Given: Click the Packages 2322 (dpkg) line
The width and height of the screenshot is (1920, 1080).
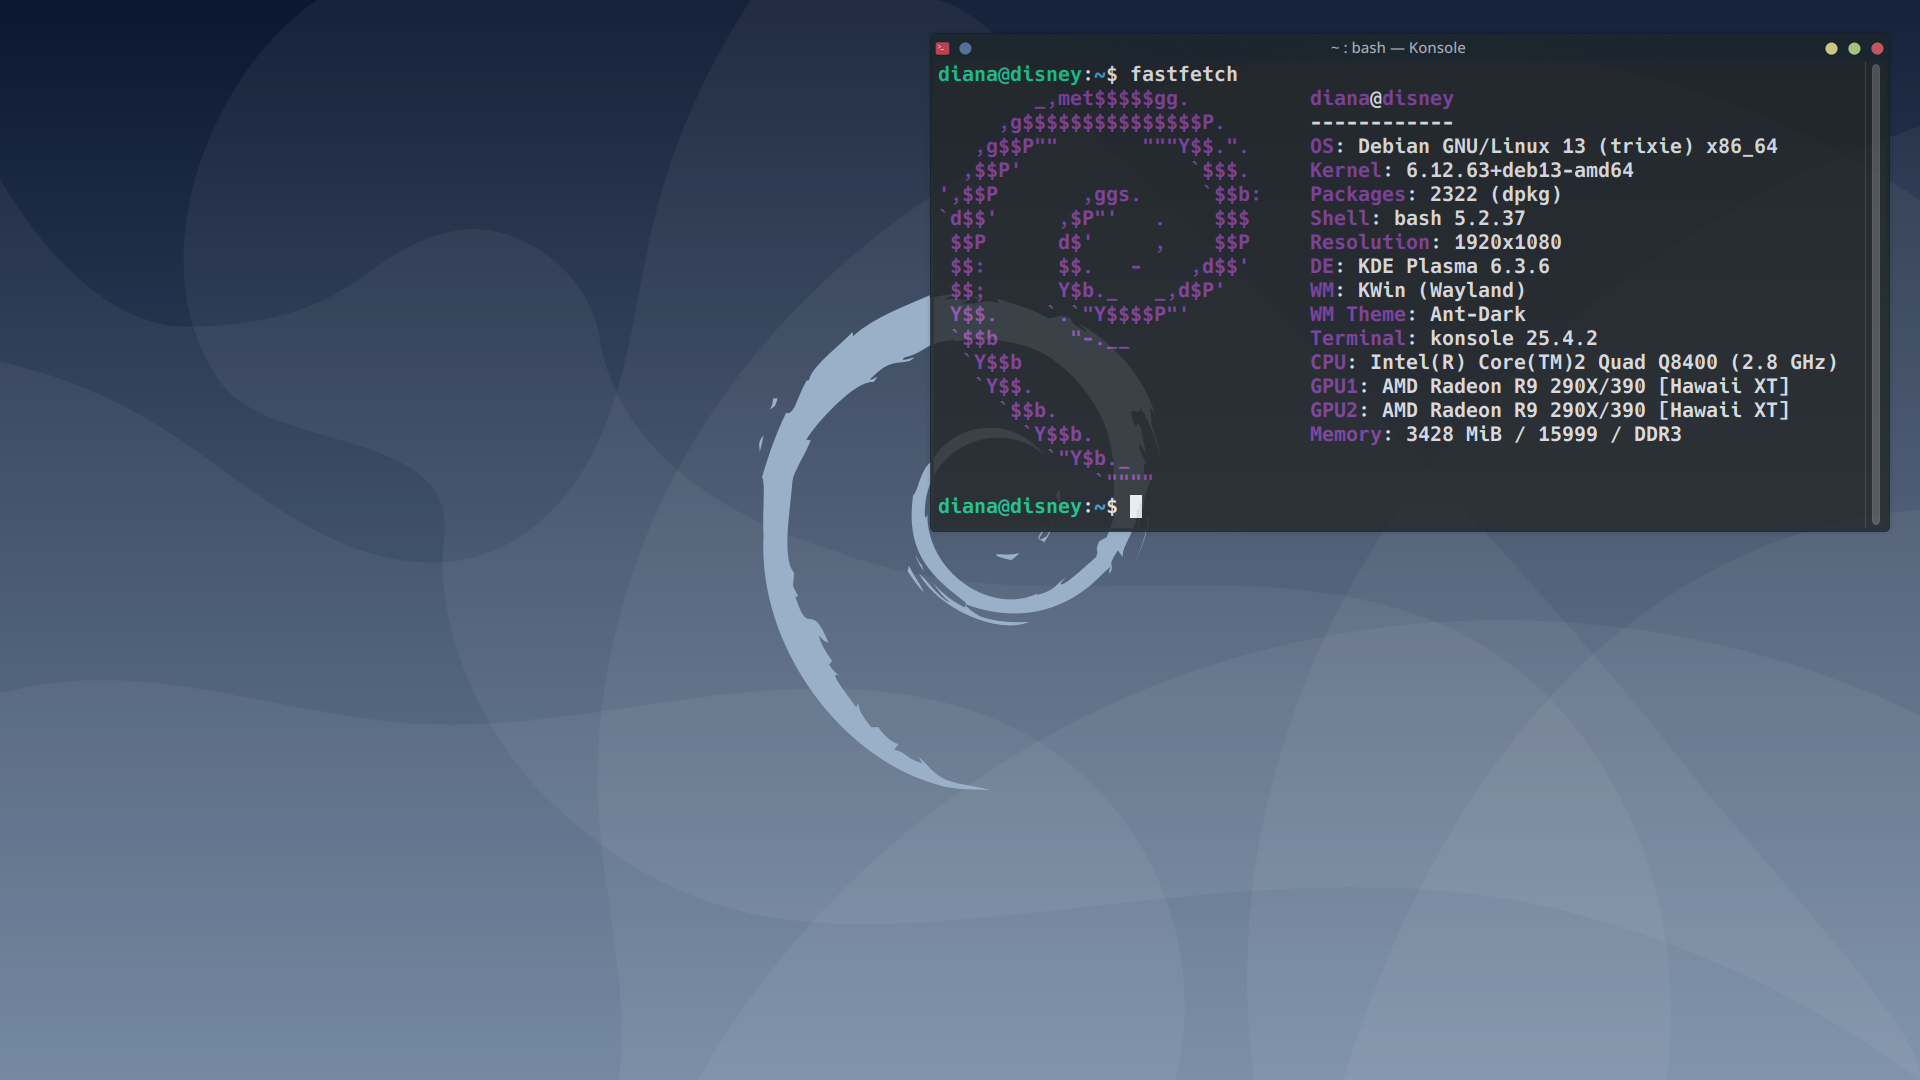Looking at the screenshot, I should 1435,194.
